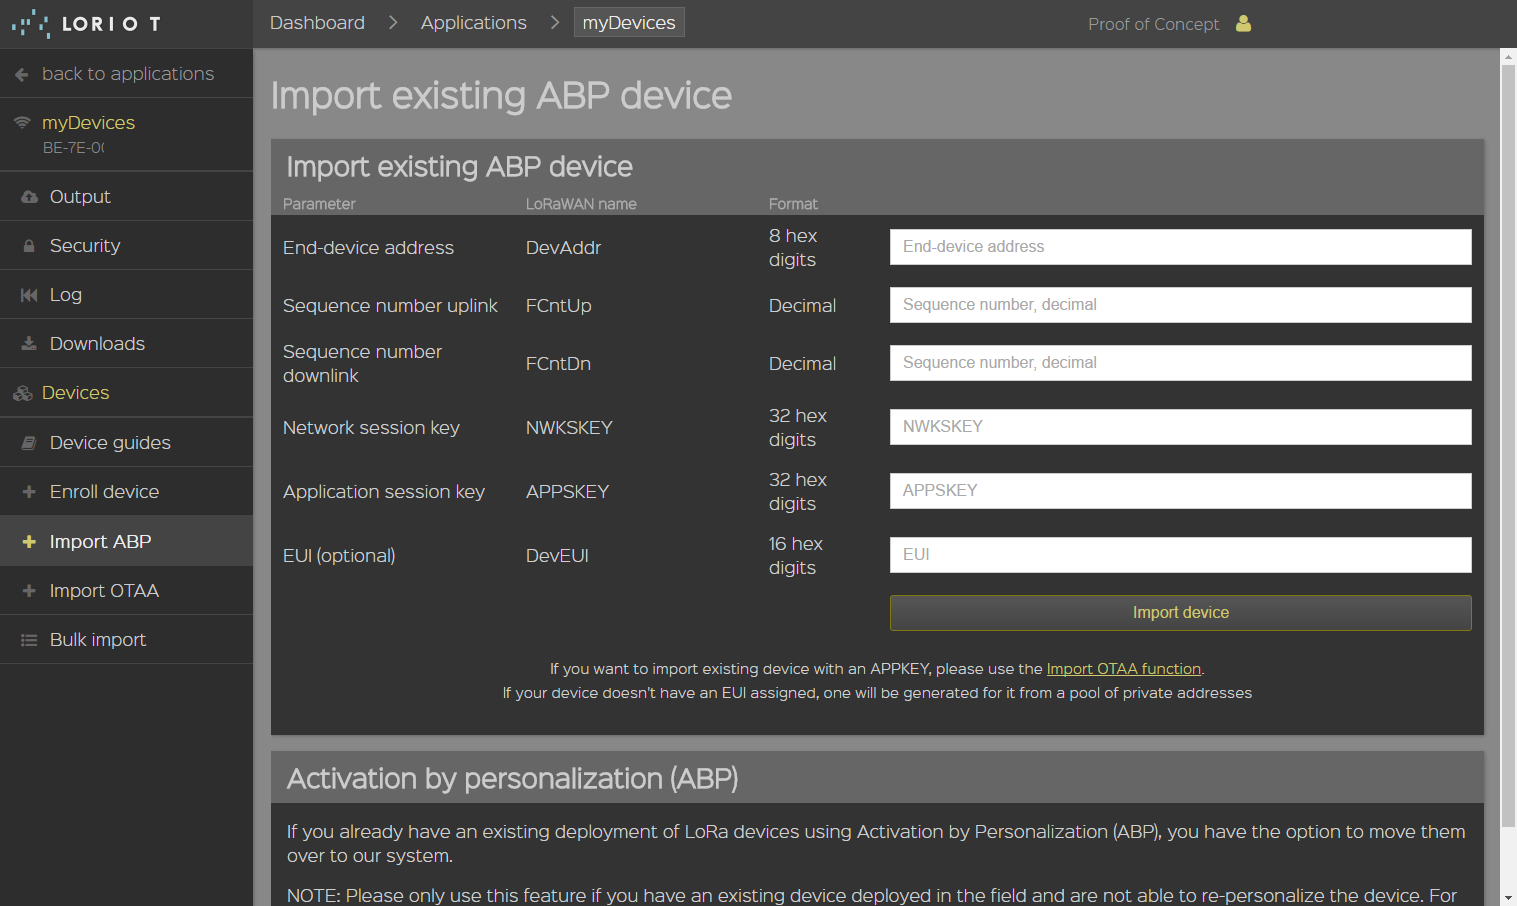
Task: Focus the EUI input field
Action: coord(1180,555)
